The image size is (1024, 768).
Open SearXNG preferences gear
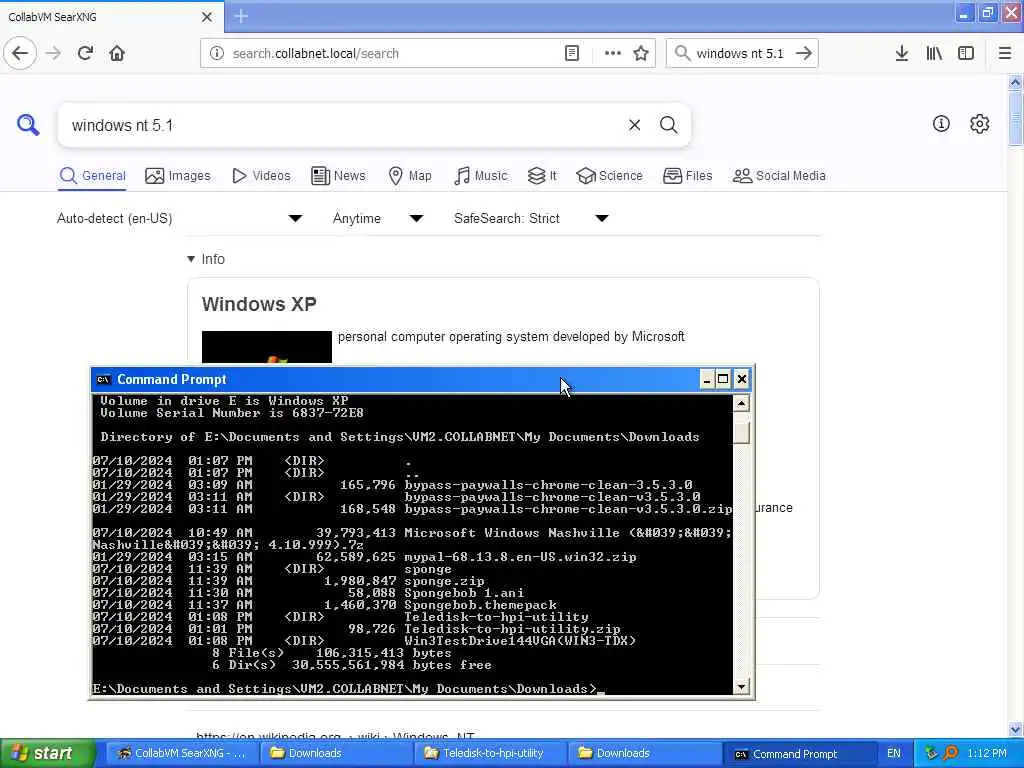click(x=980, y=123)
